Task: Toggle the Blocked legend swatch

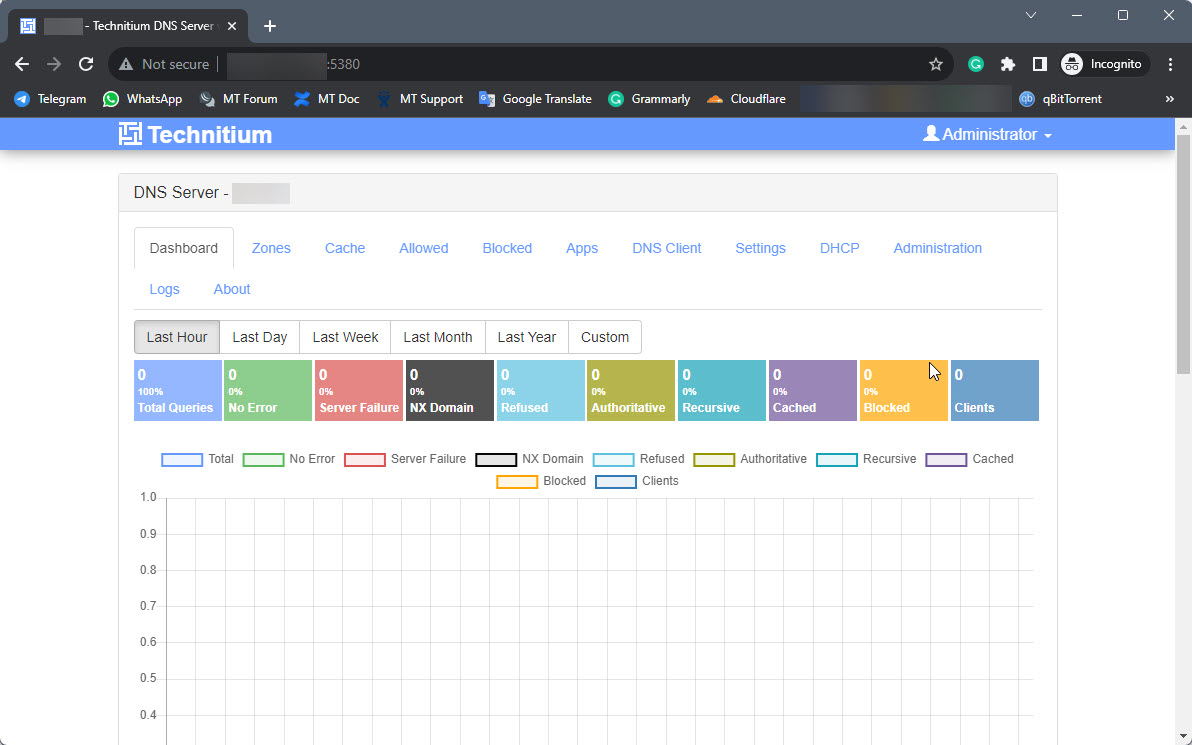Action: click(x=517, y=482)
